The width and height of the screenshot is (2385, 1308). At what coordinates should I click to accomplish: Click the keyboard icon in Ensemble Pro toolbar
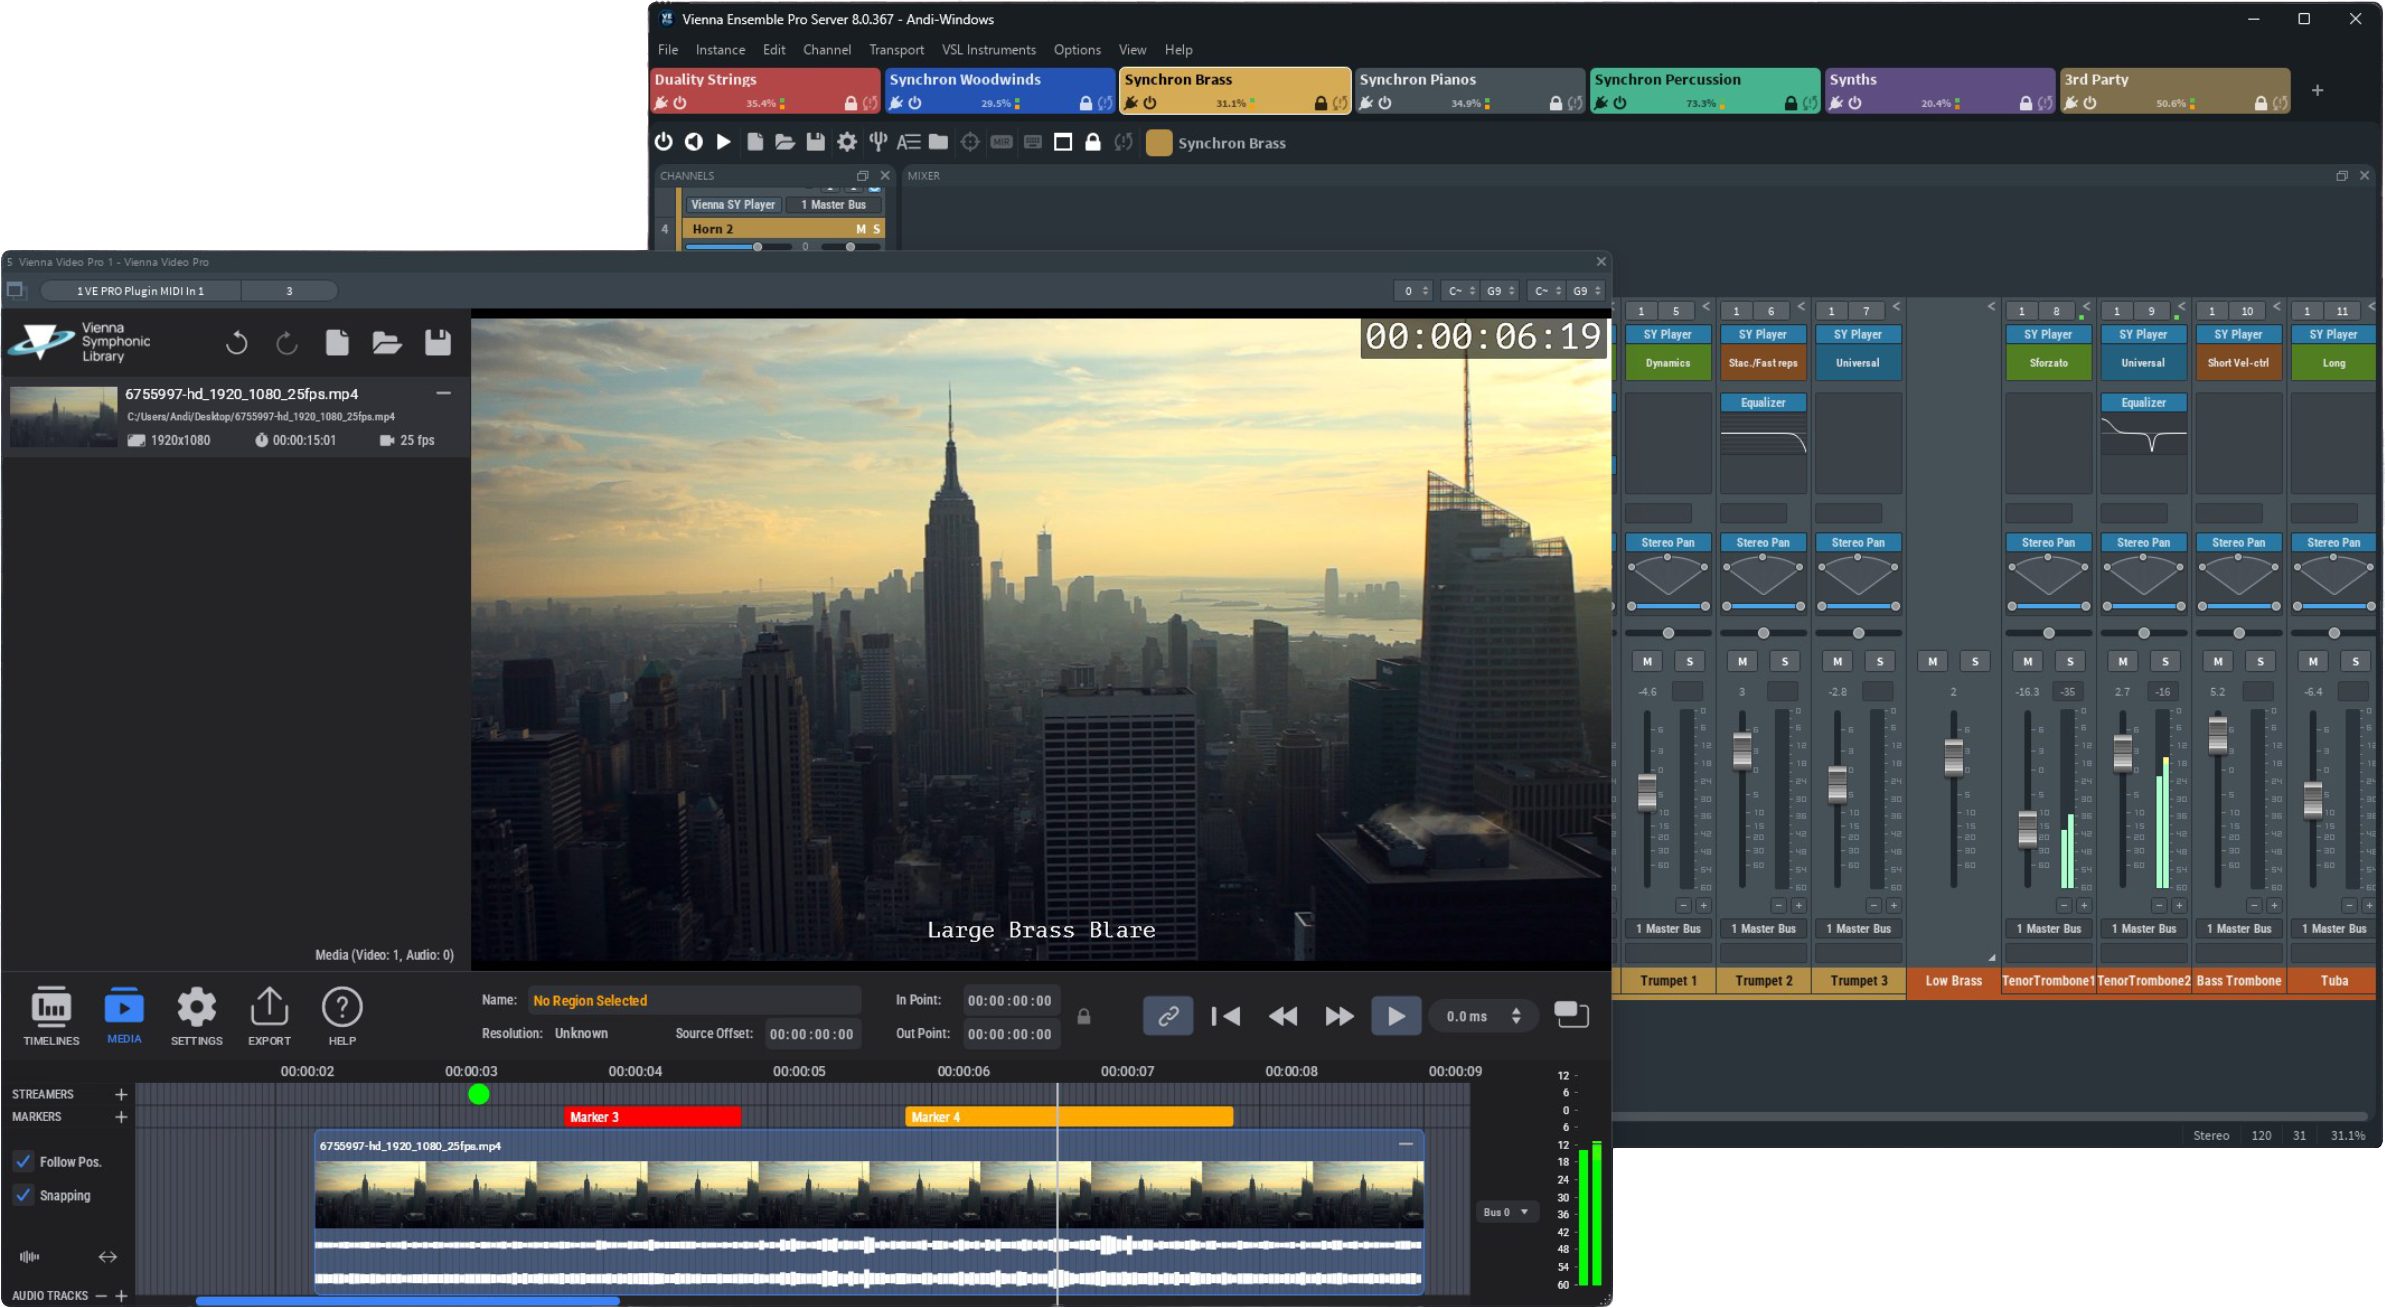(1033, 142)
